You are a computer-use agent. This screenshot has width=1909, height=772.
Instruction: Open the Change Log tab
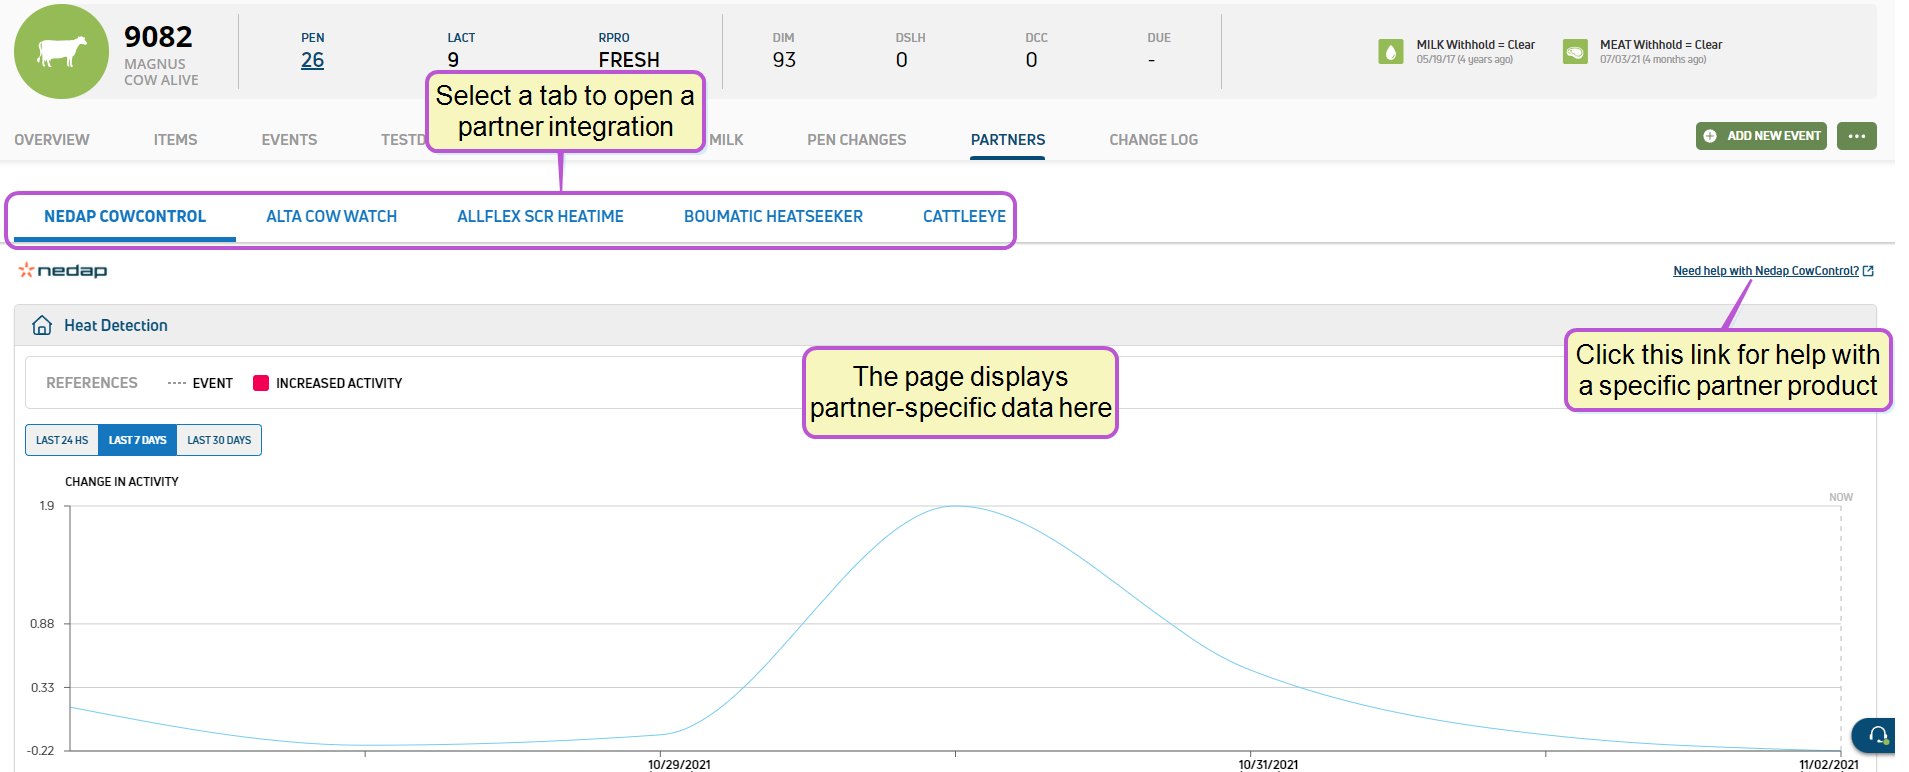point(1153,140)
